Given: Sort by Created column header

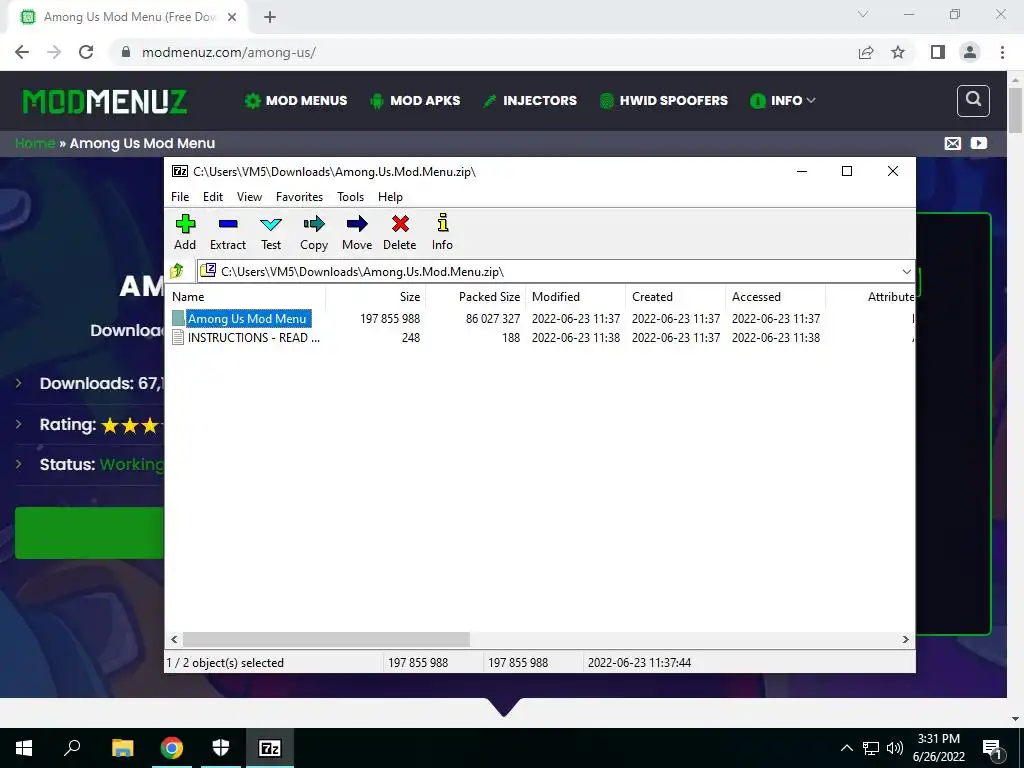Looking at the screenshot, I should pos(675,296).
